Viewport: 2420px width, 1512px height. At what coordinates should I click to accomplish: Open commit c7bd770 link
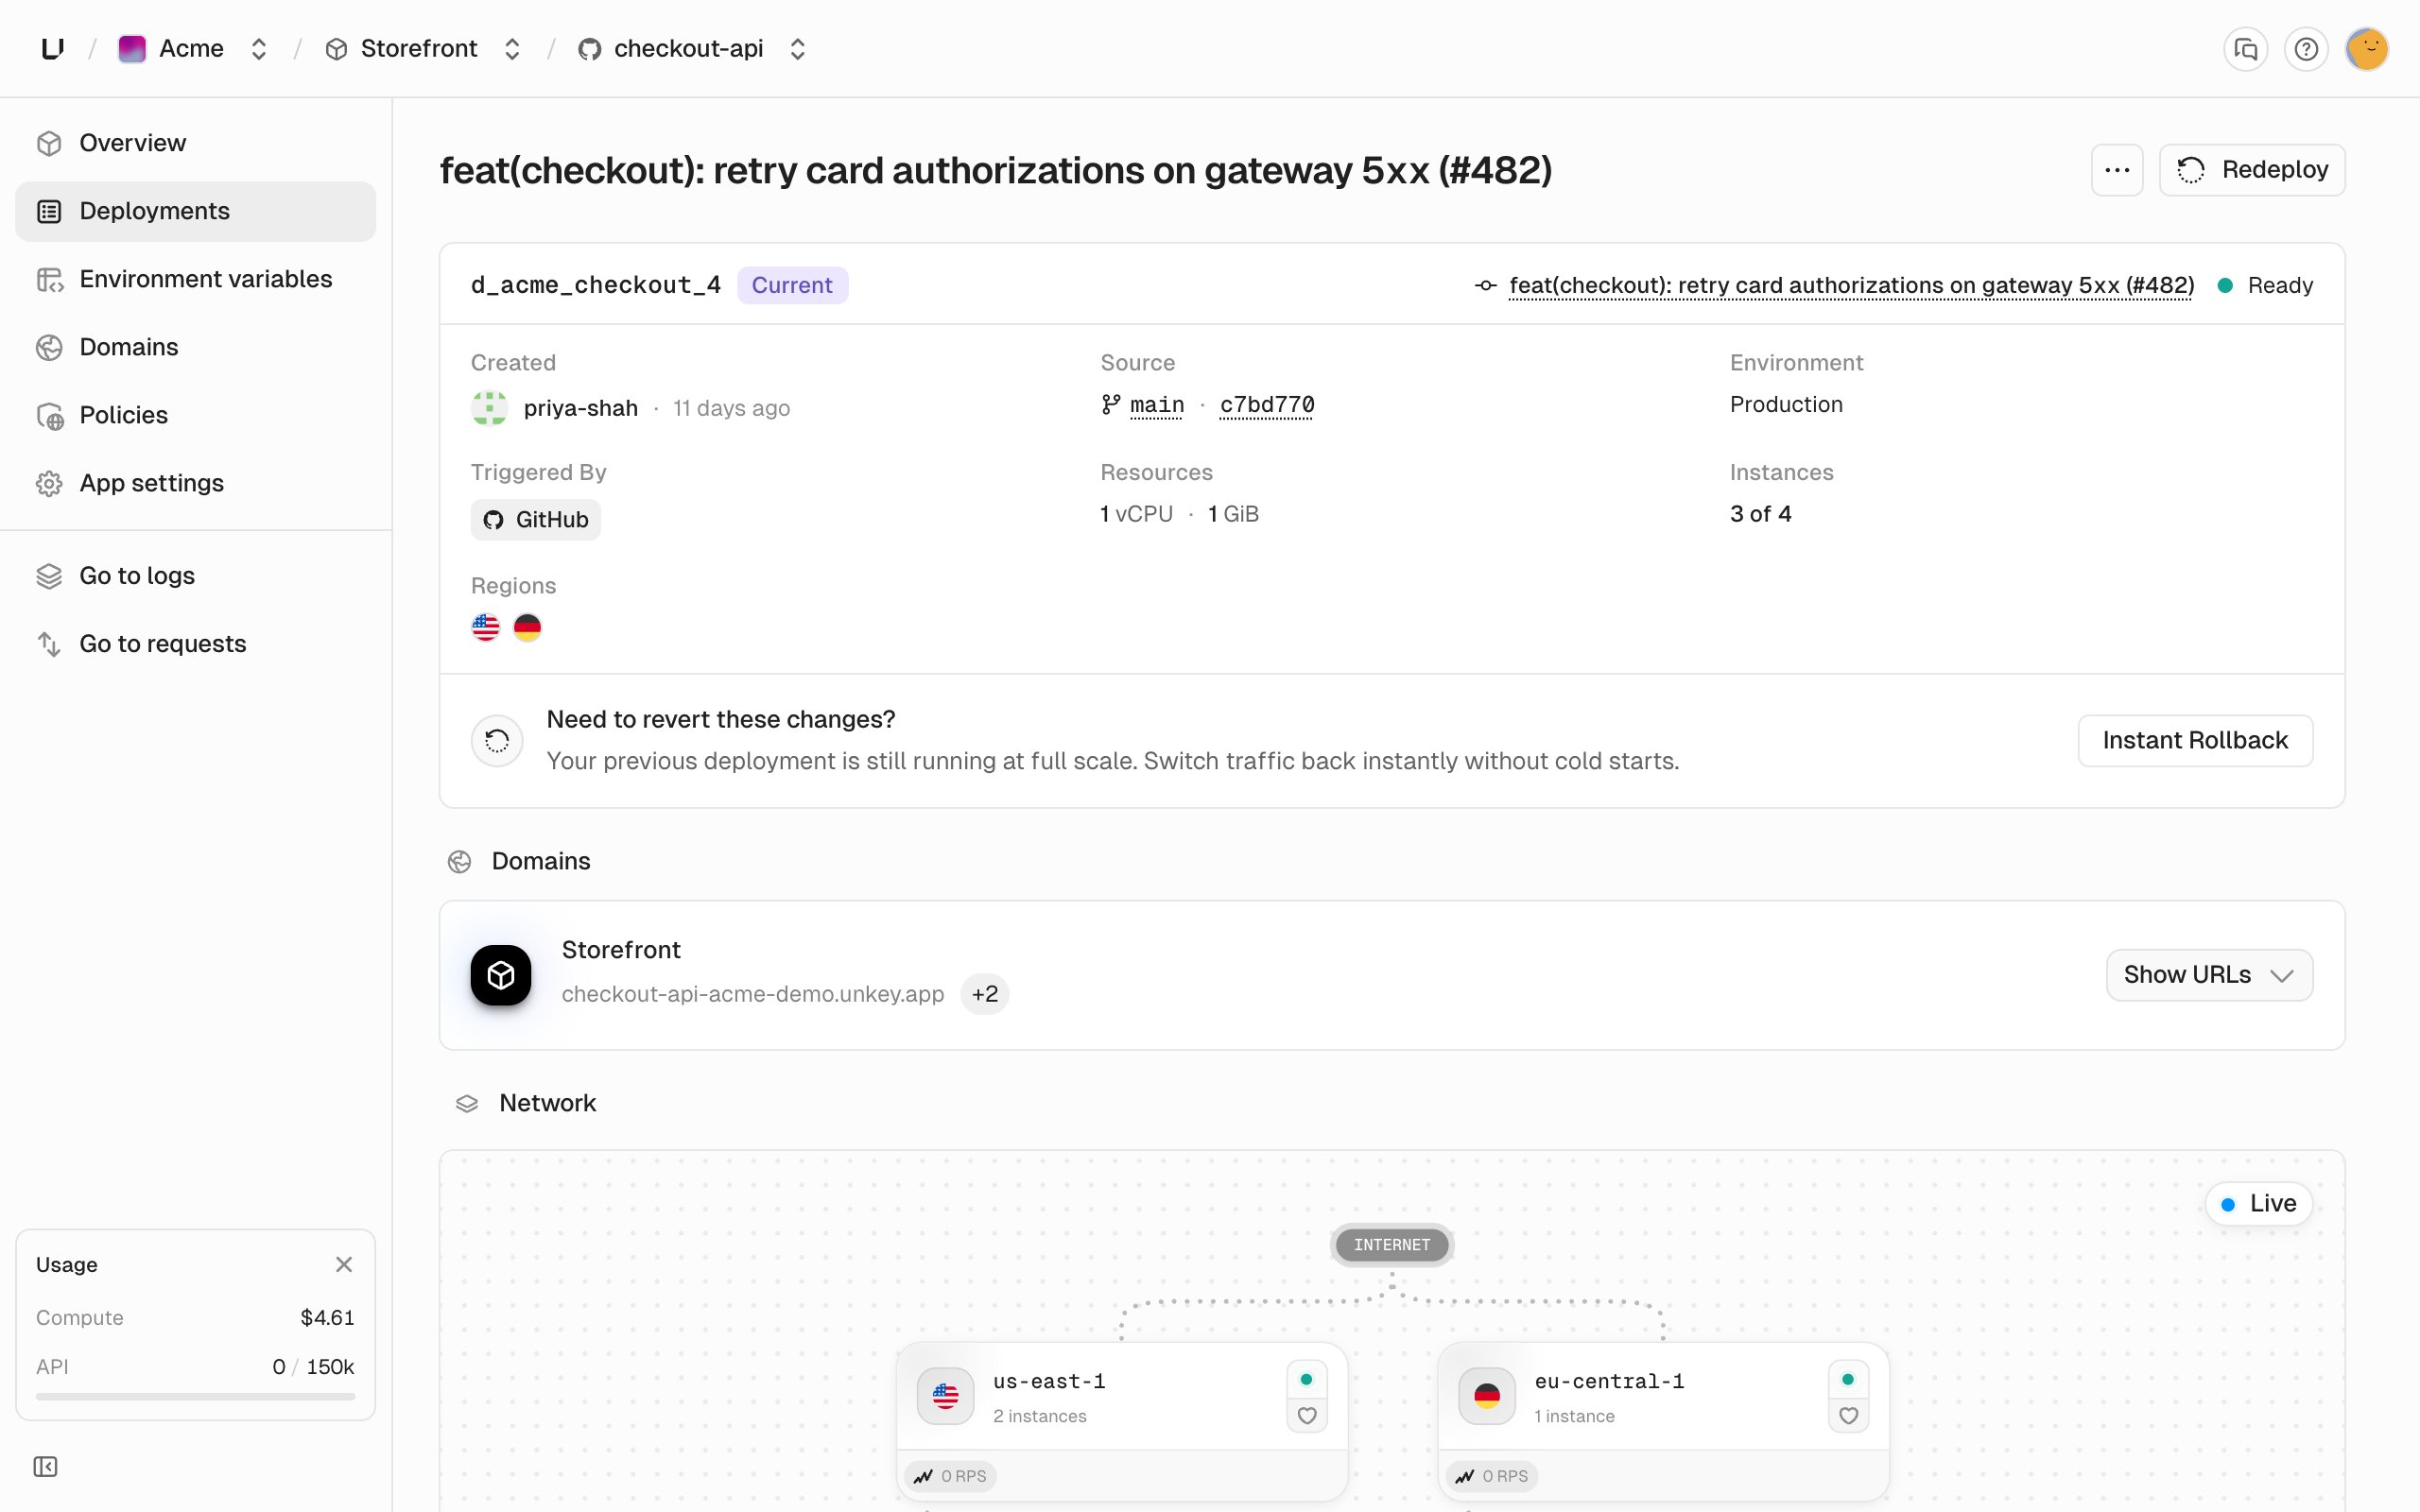[1267, 404]
